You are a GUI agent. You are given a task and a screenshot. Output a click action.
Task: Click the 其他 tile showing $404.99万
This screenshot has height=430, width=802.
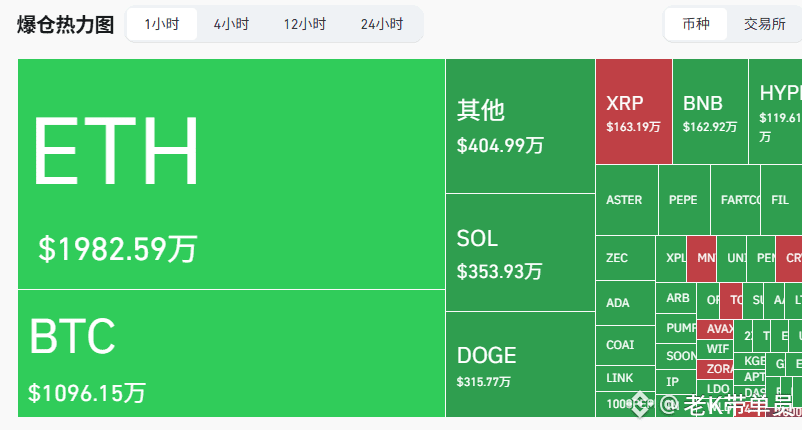pos(520,126)
